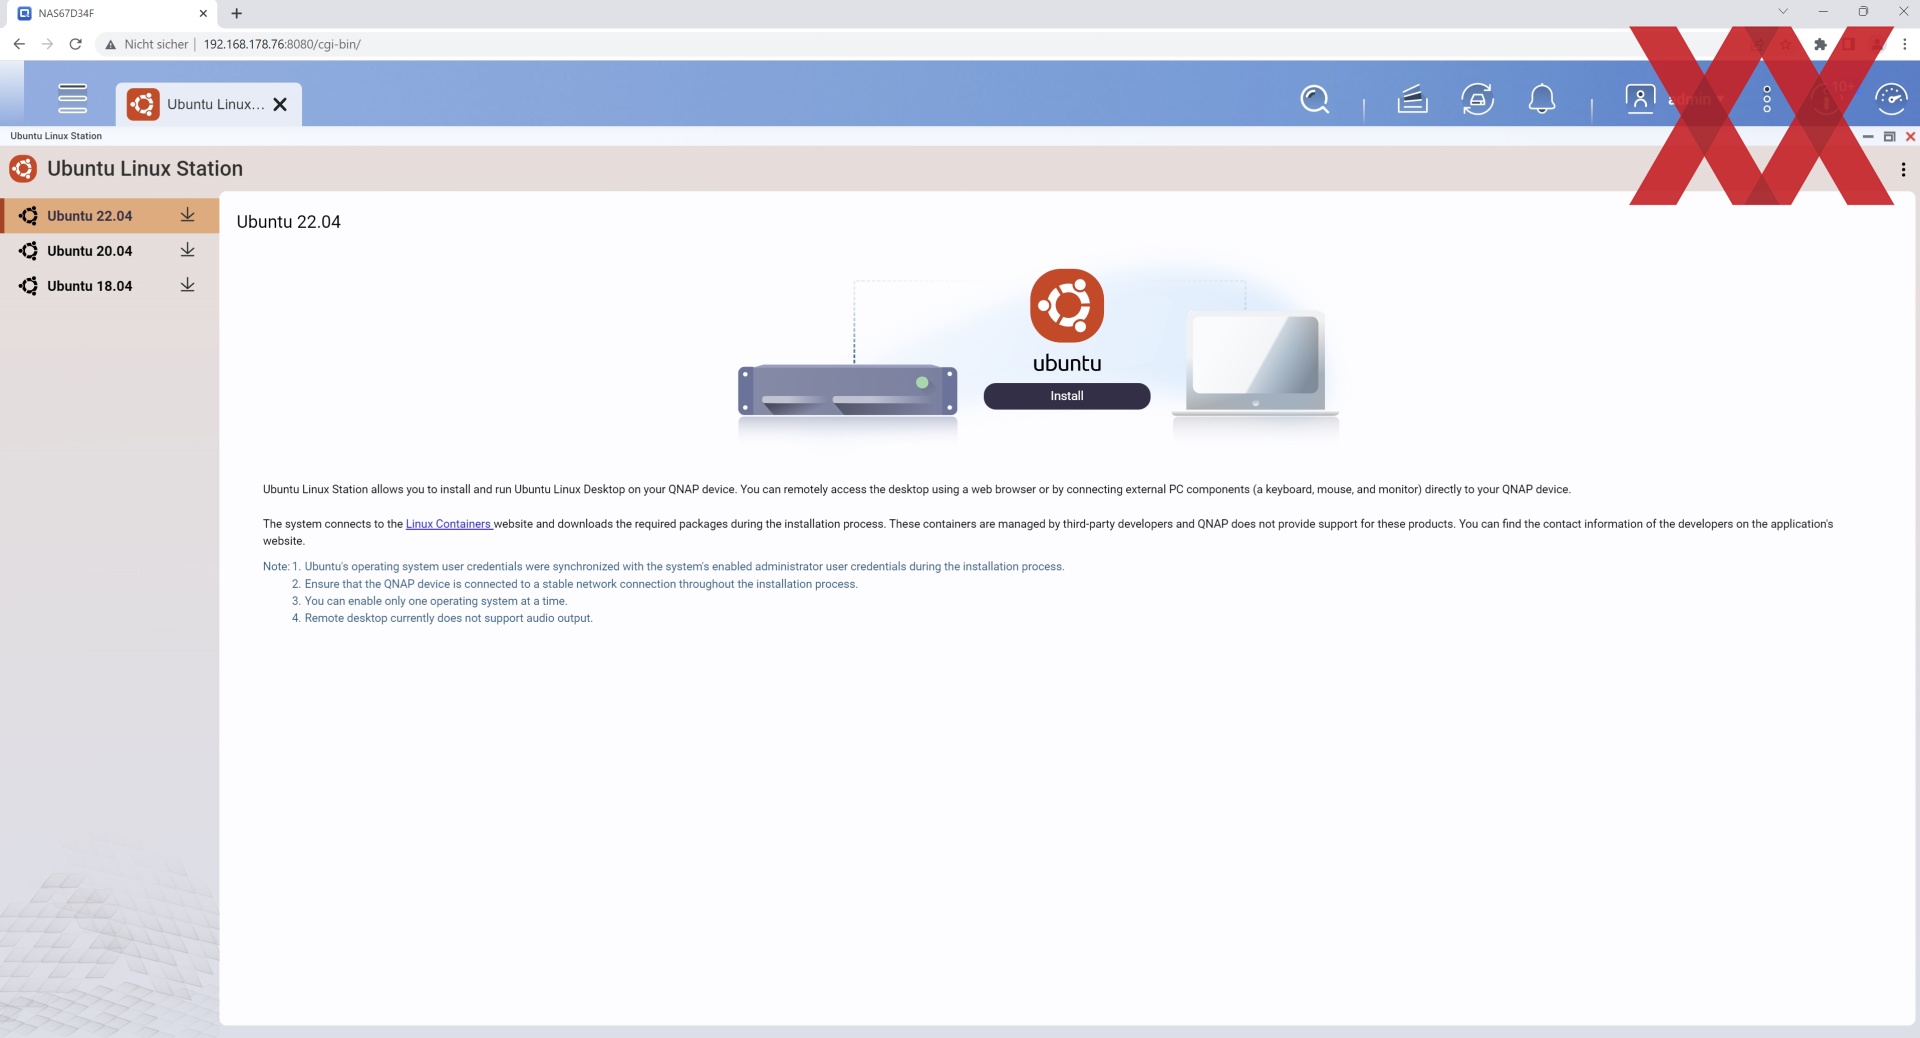Open the browser tab search chevron

pos(1783,12)
